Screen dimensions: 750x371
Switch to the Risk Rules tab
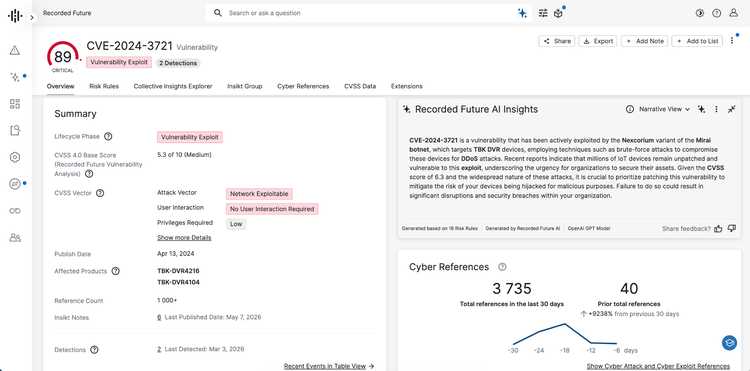click(104, 87)
